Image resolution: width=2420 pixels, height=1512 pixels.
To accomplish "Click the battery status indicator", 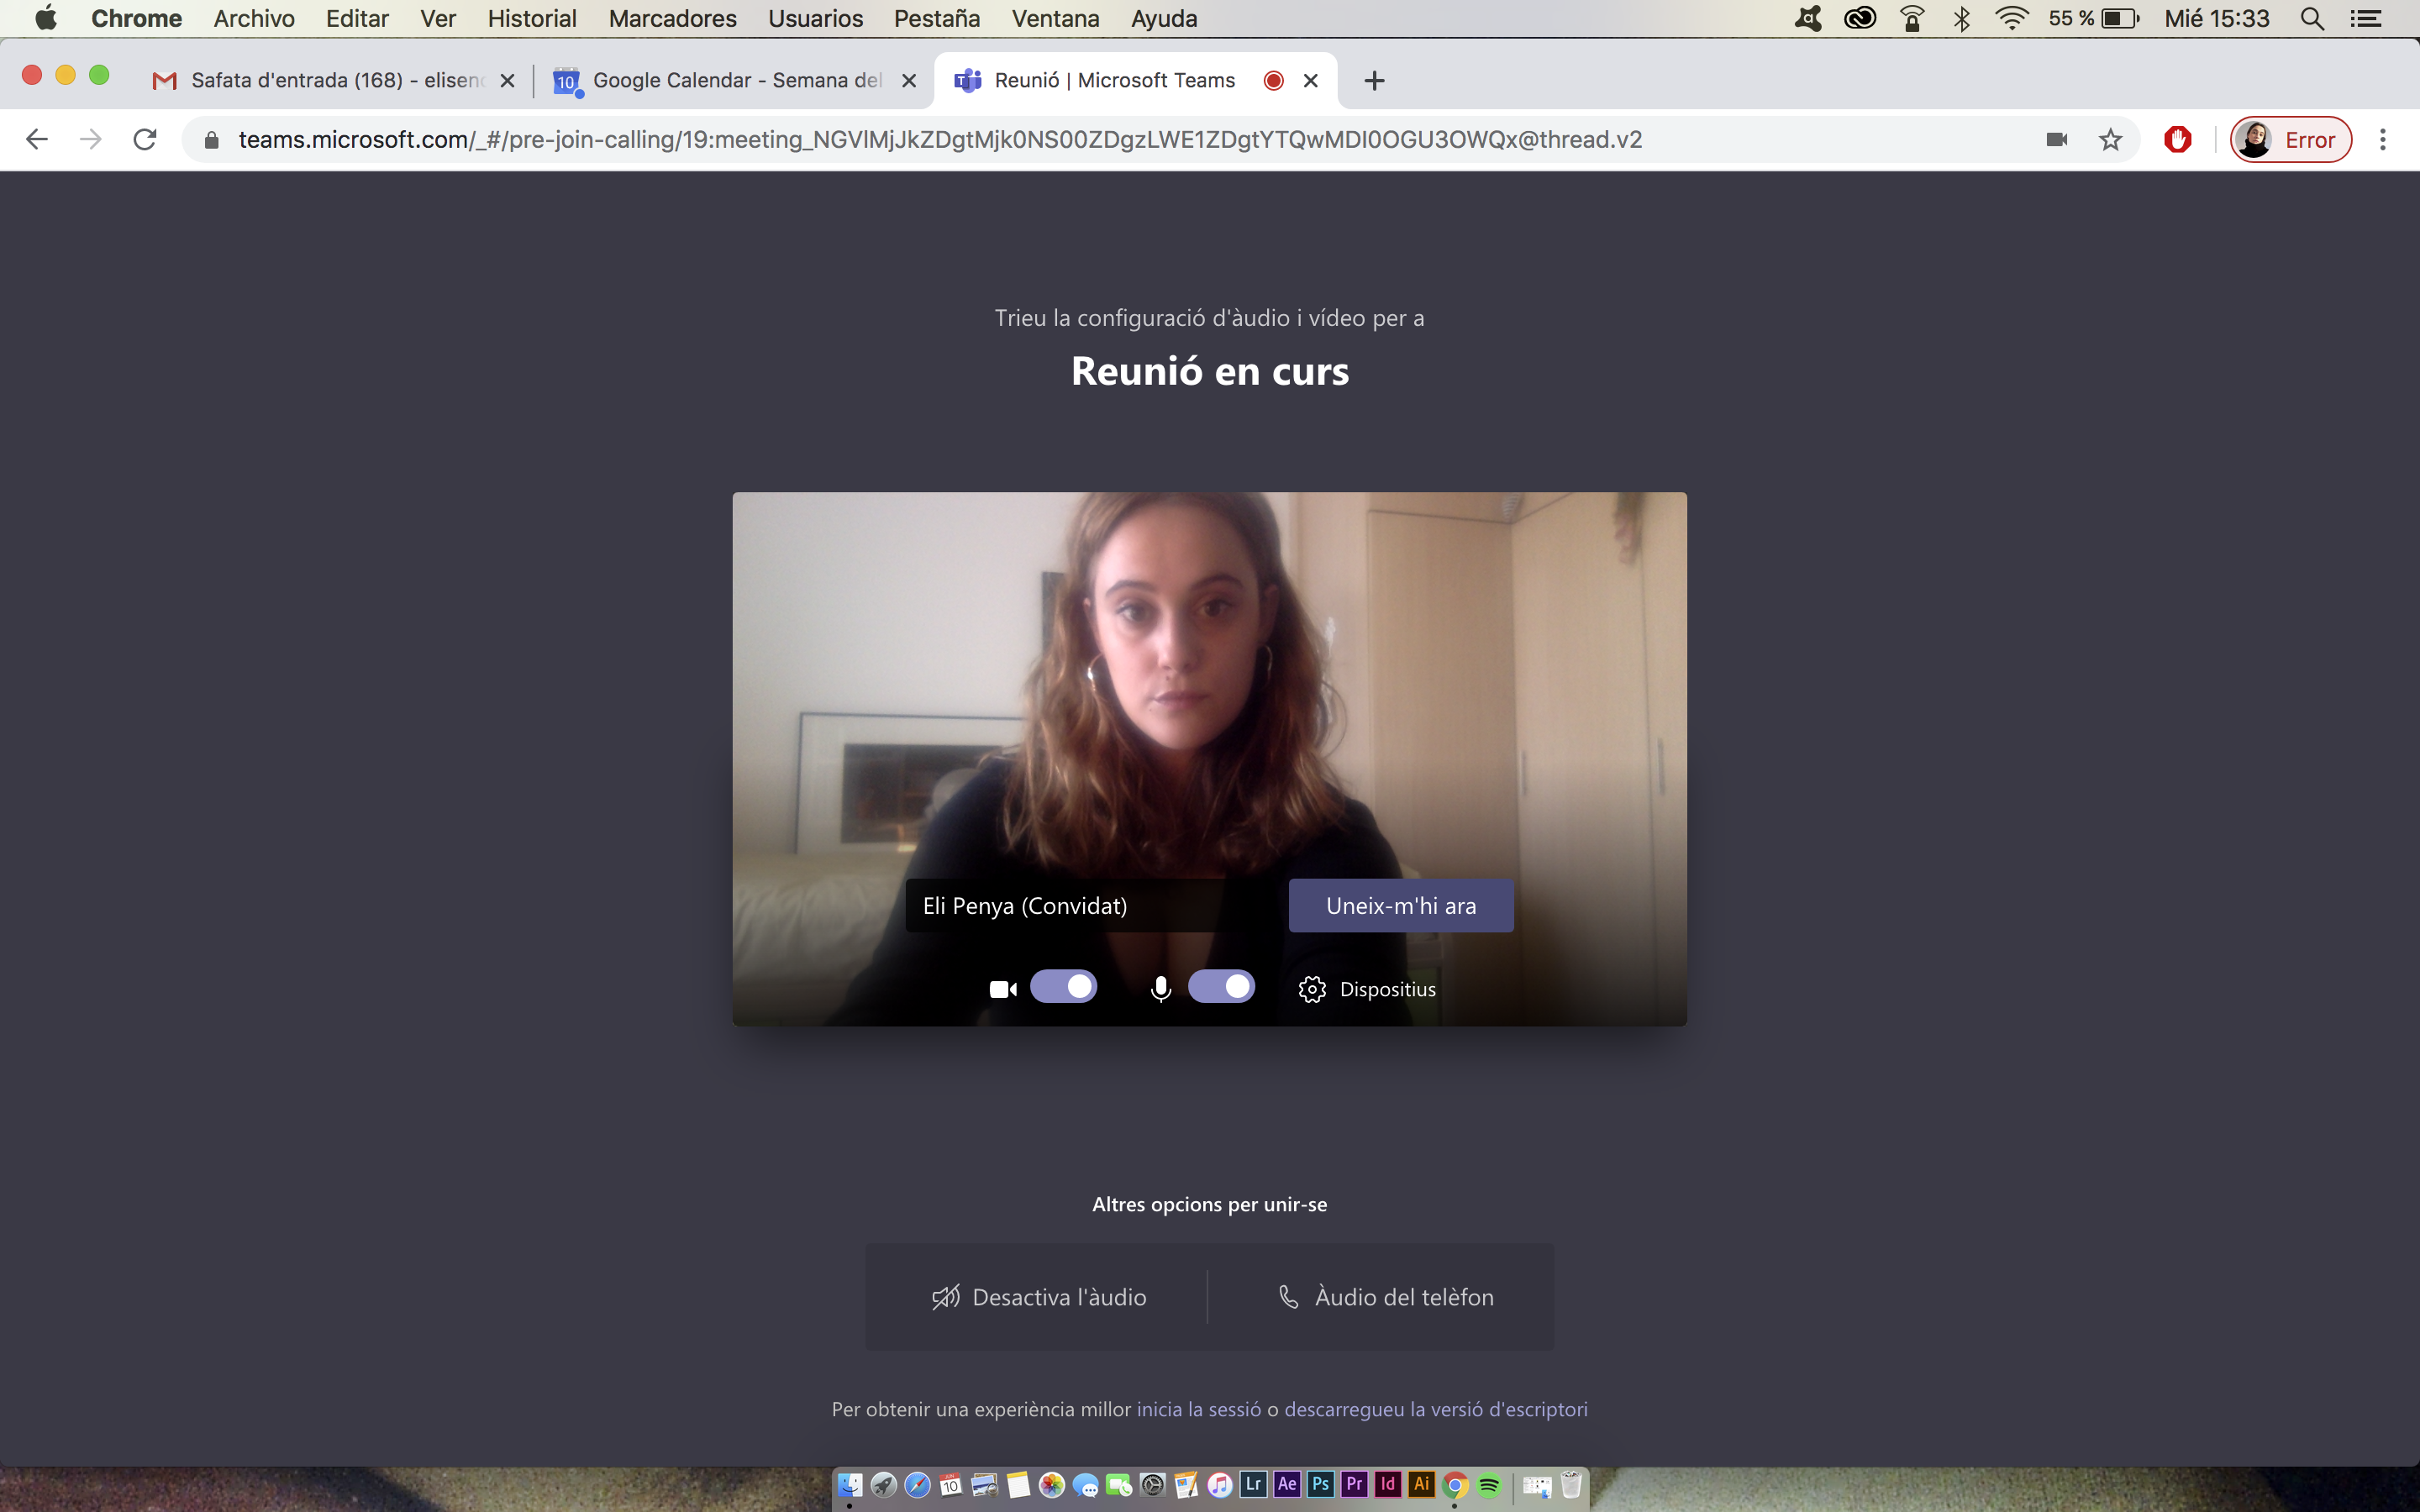I will point(2093,18).
